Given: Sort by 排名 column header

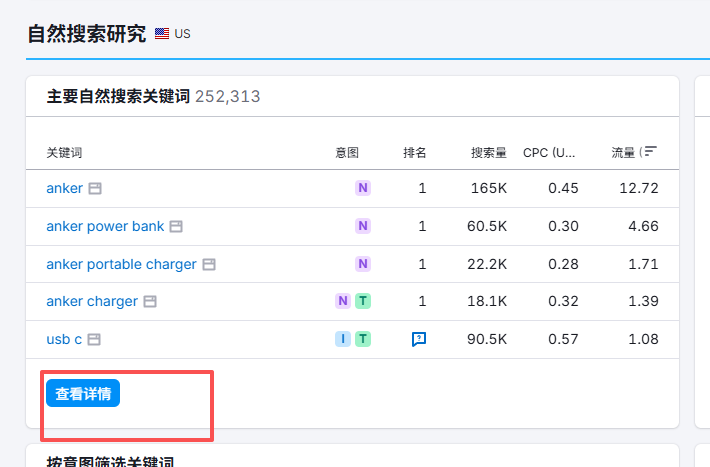Looking at the screenshot, I should pos(414,153).
